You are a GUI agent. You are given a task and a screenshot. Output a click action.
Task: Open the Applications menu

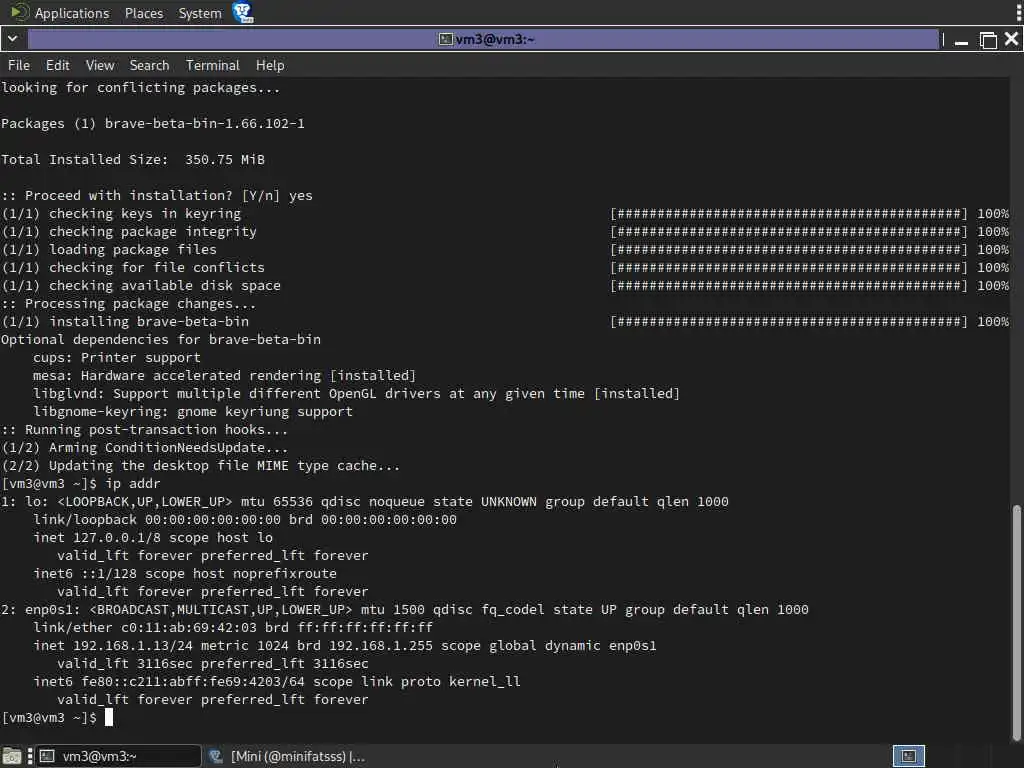pos(72,13)
